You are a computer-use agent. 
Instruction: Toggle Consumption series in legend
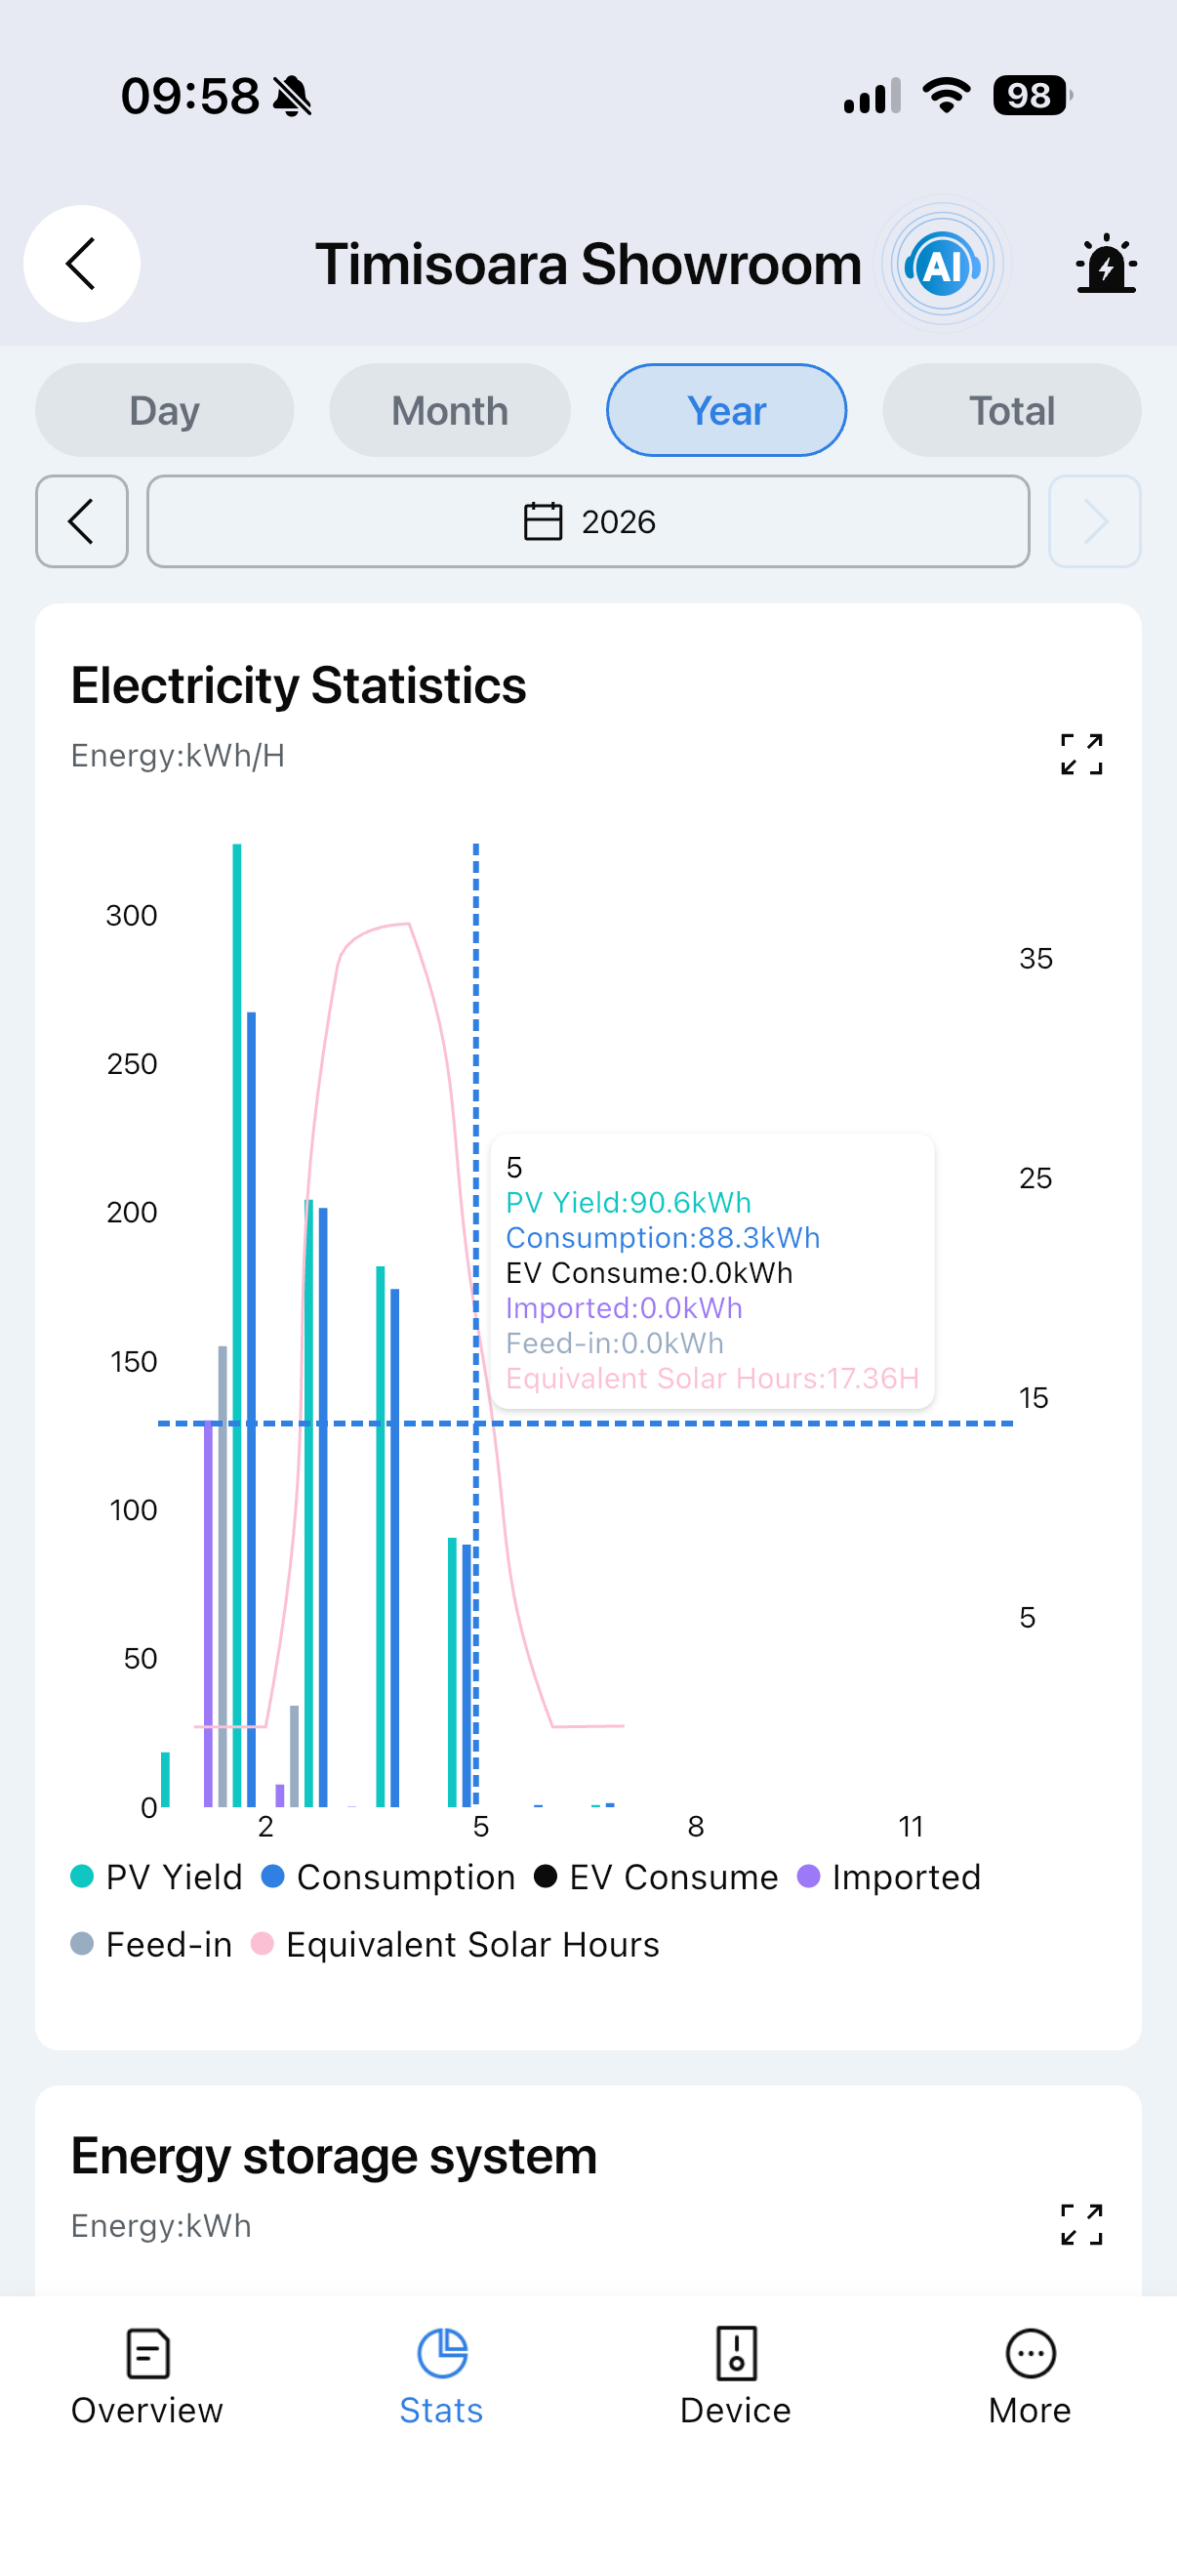coord(389,1877)
